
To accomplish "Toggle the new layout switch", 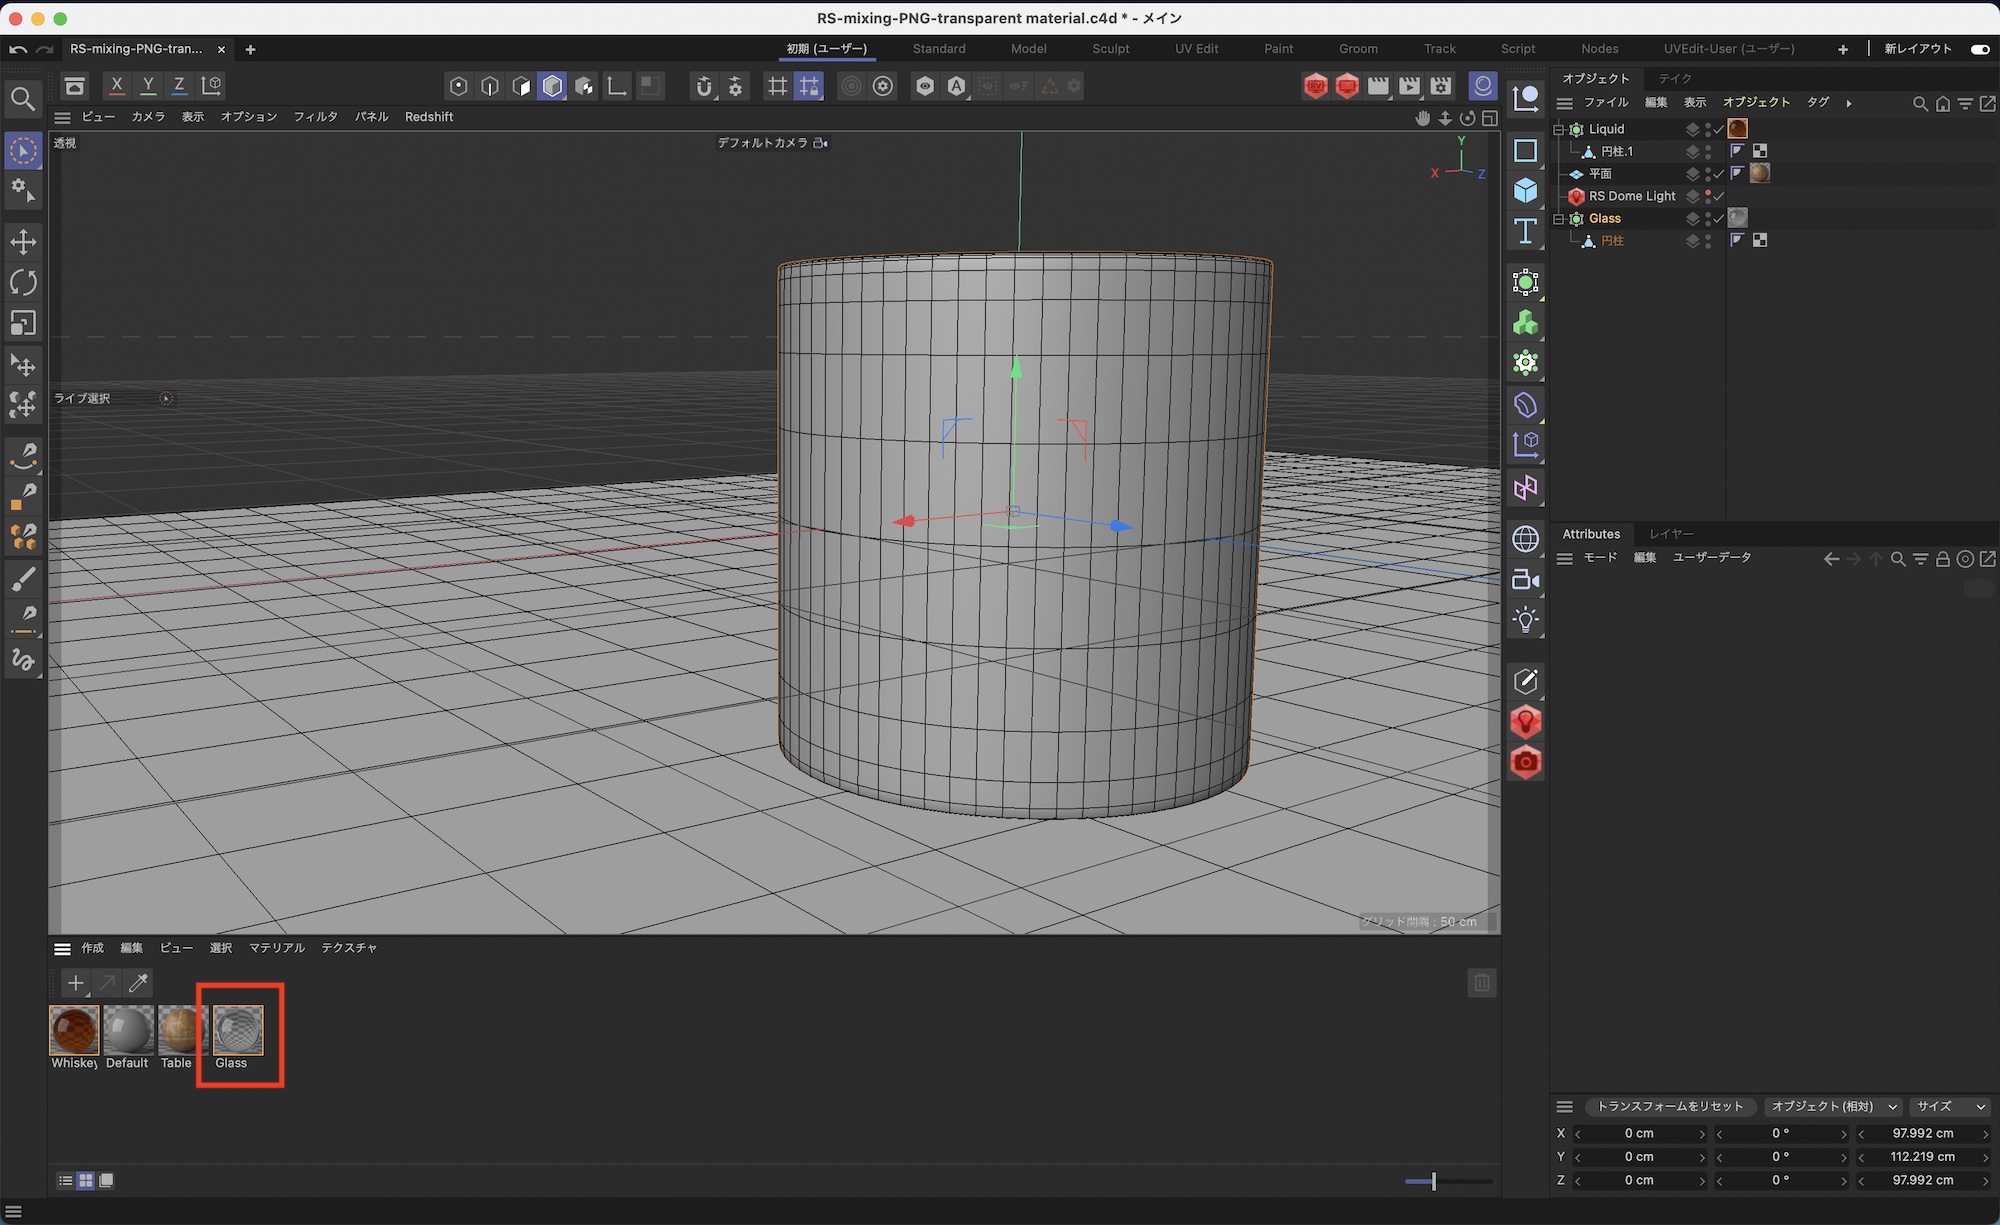I will 1979,49.
